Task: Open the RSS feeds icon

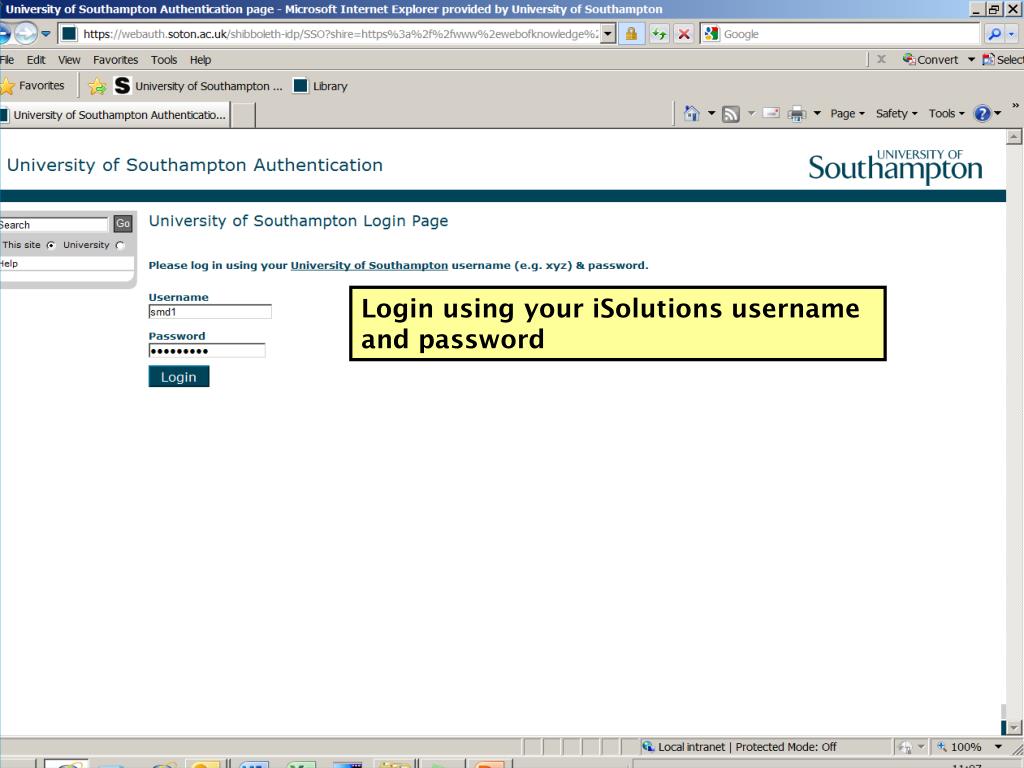Action: click(x=732, y=114)
